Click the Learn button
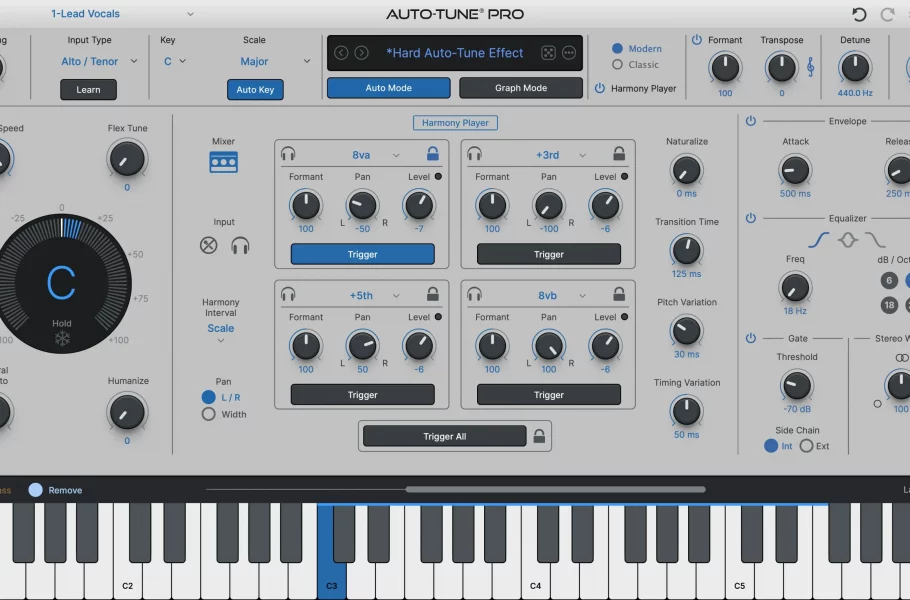 (88, 89)
